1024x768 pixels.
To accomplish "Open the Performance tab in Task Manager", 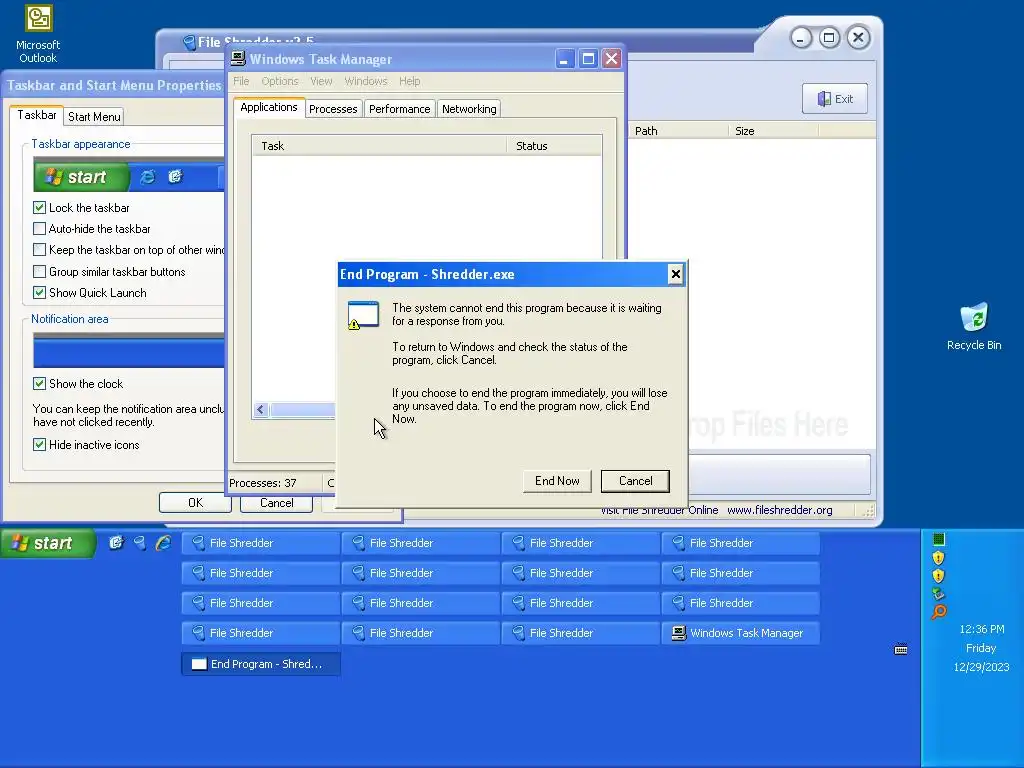I will pyautogui.click(x=400, y=109).
